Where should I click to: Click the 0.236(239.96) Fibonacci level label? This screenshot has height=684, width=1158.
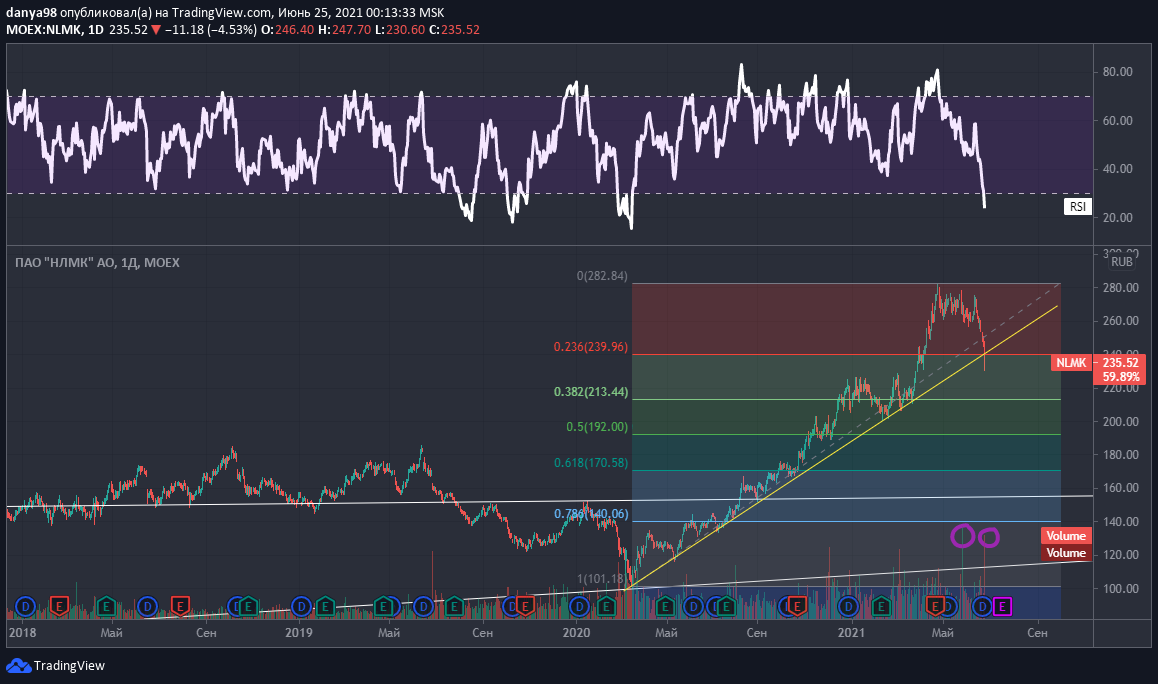point(591,346)
